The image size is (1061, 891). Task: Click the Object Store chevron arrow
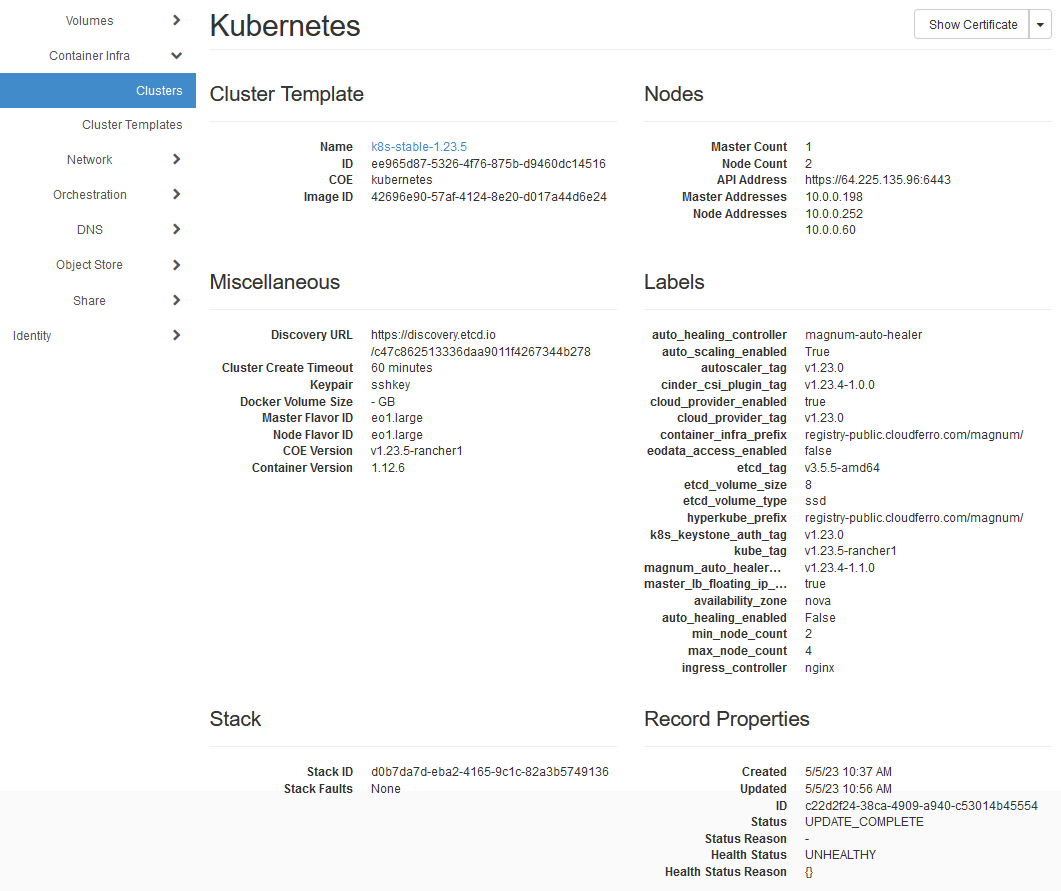[x=176, y=265]
